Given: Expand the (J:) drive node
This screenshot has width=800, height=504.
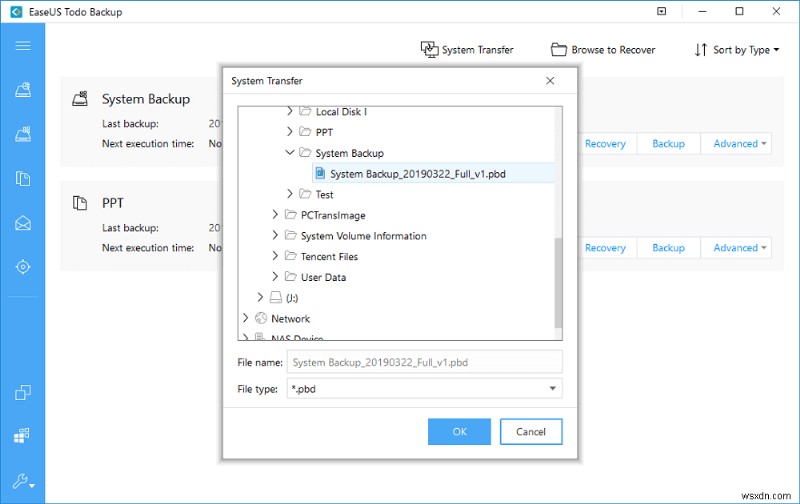Looking at the screenshot, I should (260, 297).
